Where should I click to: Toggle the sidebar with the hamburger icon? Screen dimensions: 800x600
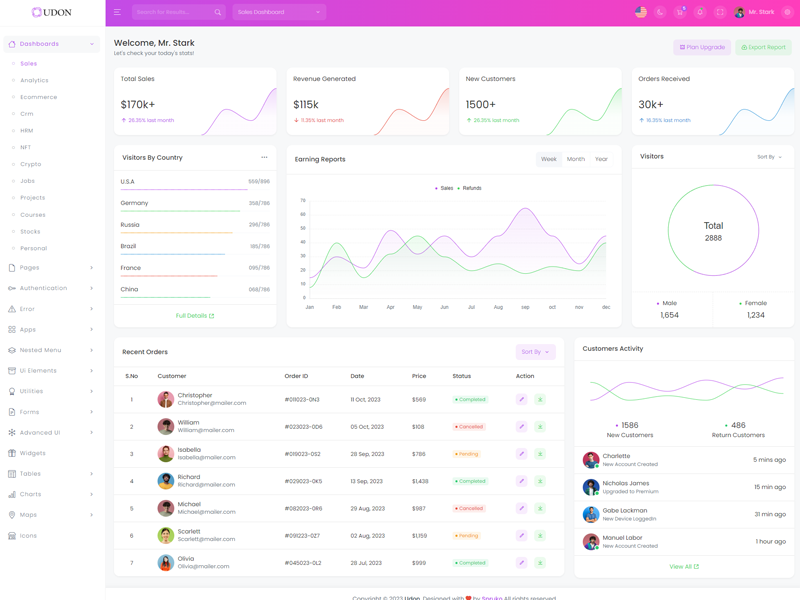point(117,12)
